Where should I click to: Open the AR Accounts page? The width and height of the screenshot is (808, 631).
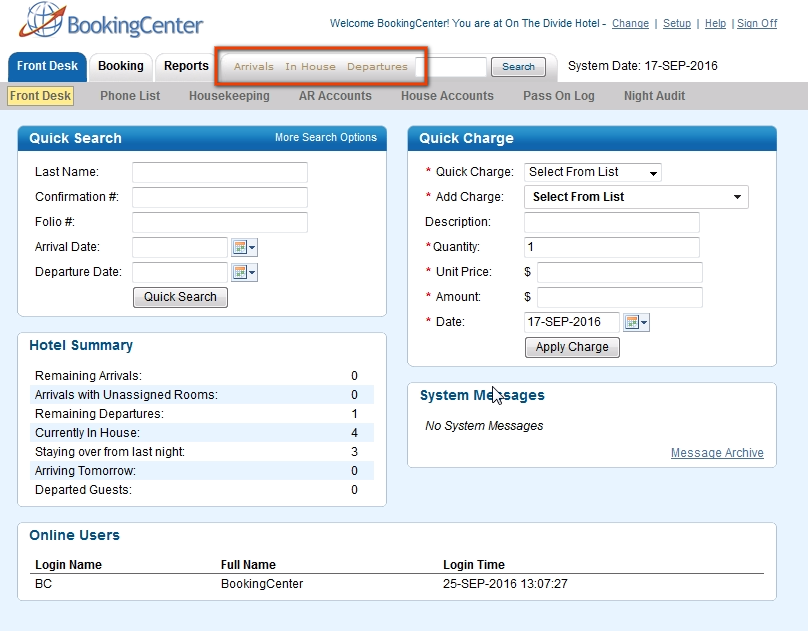tap(335, 96)
